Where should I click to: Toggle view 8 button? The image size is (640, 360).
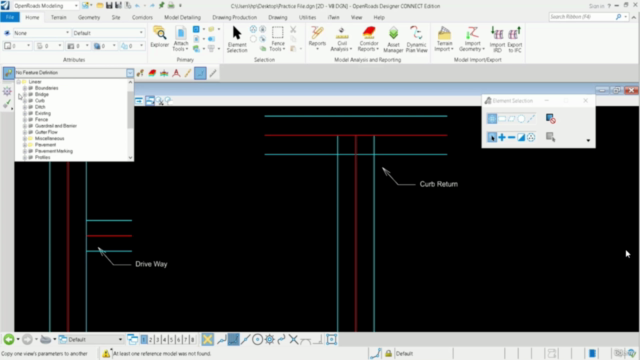[x=192, y=339]
